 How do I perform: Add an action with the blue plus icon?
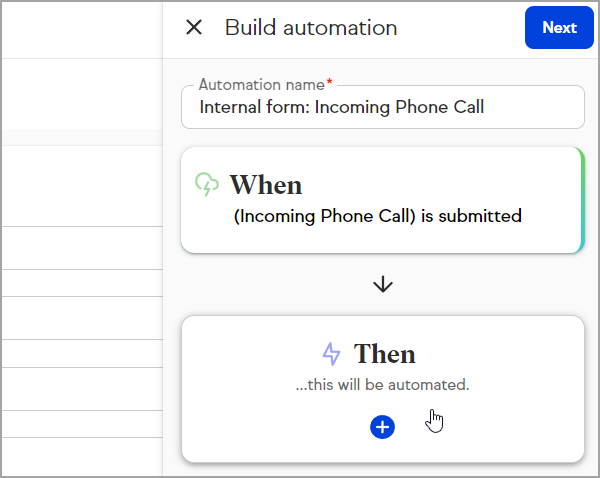382,427
